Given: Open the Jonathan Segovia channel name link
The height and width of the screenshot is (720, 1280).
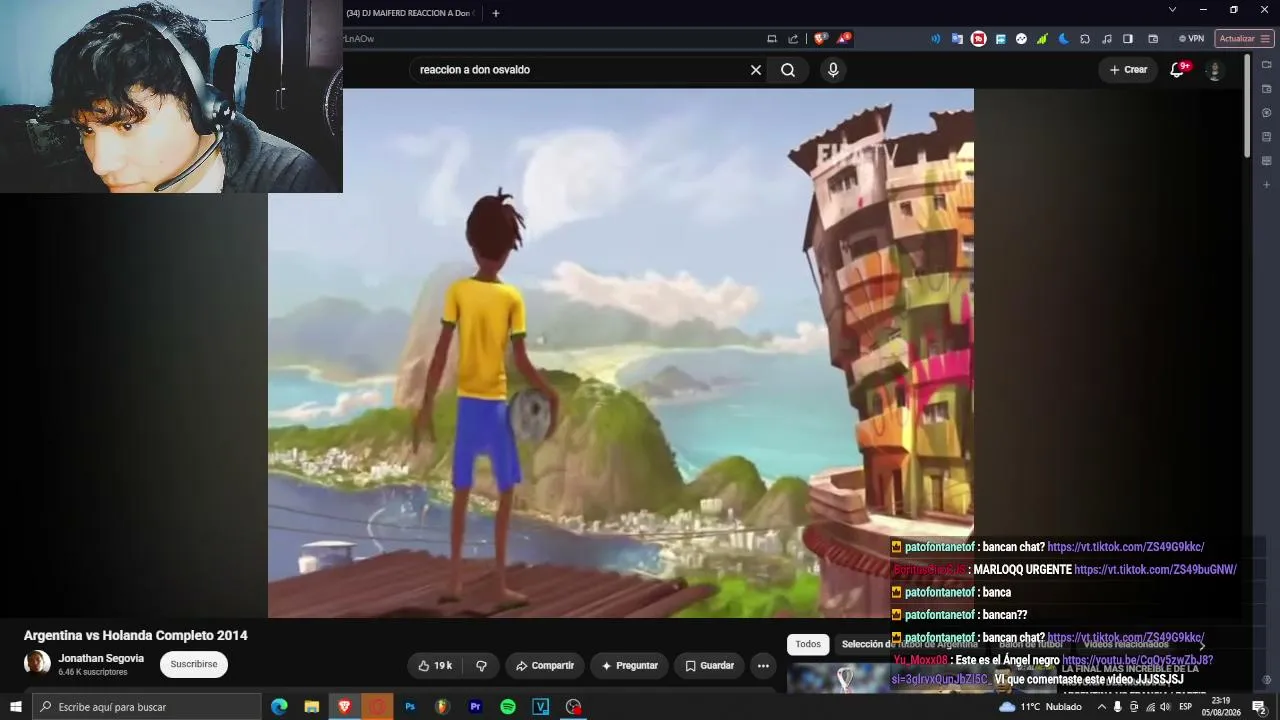Looking at the screenshot, I should pos(101,659).
